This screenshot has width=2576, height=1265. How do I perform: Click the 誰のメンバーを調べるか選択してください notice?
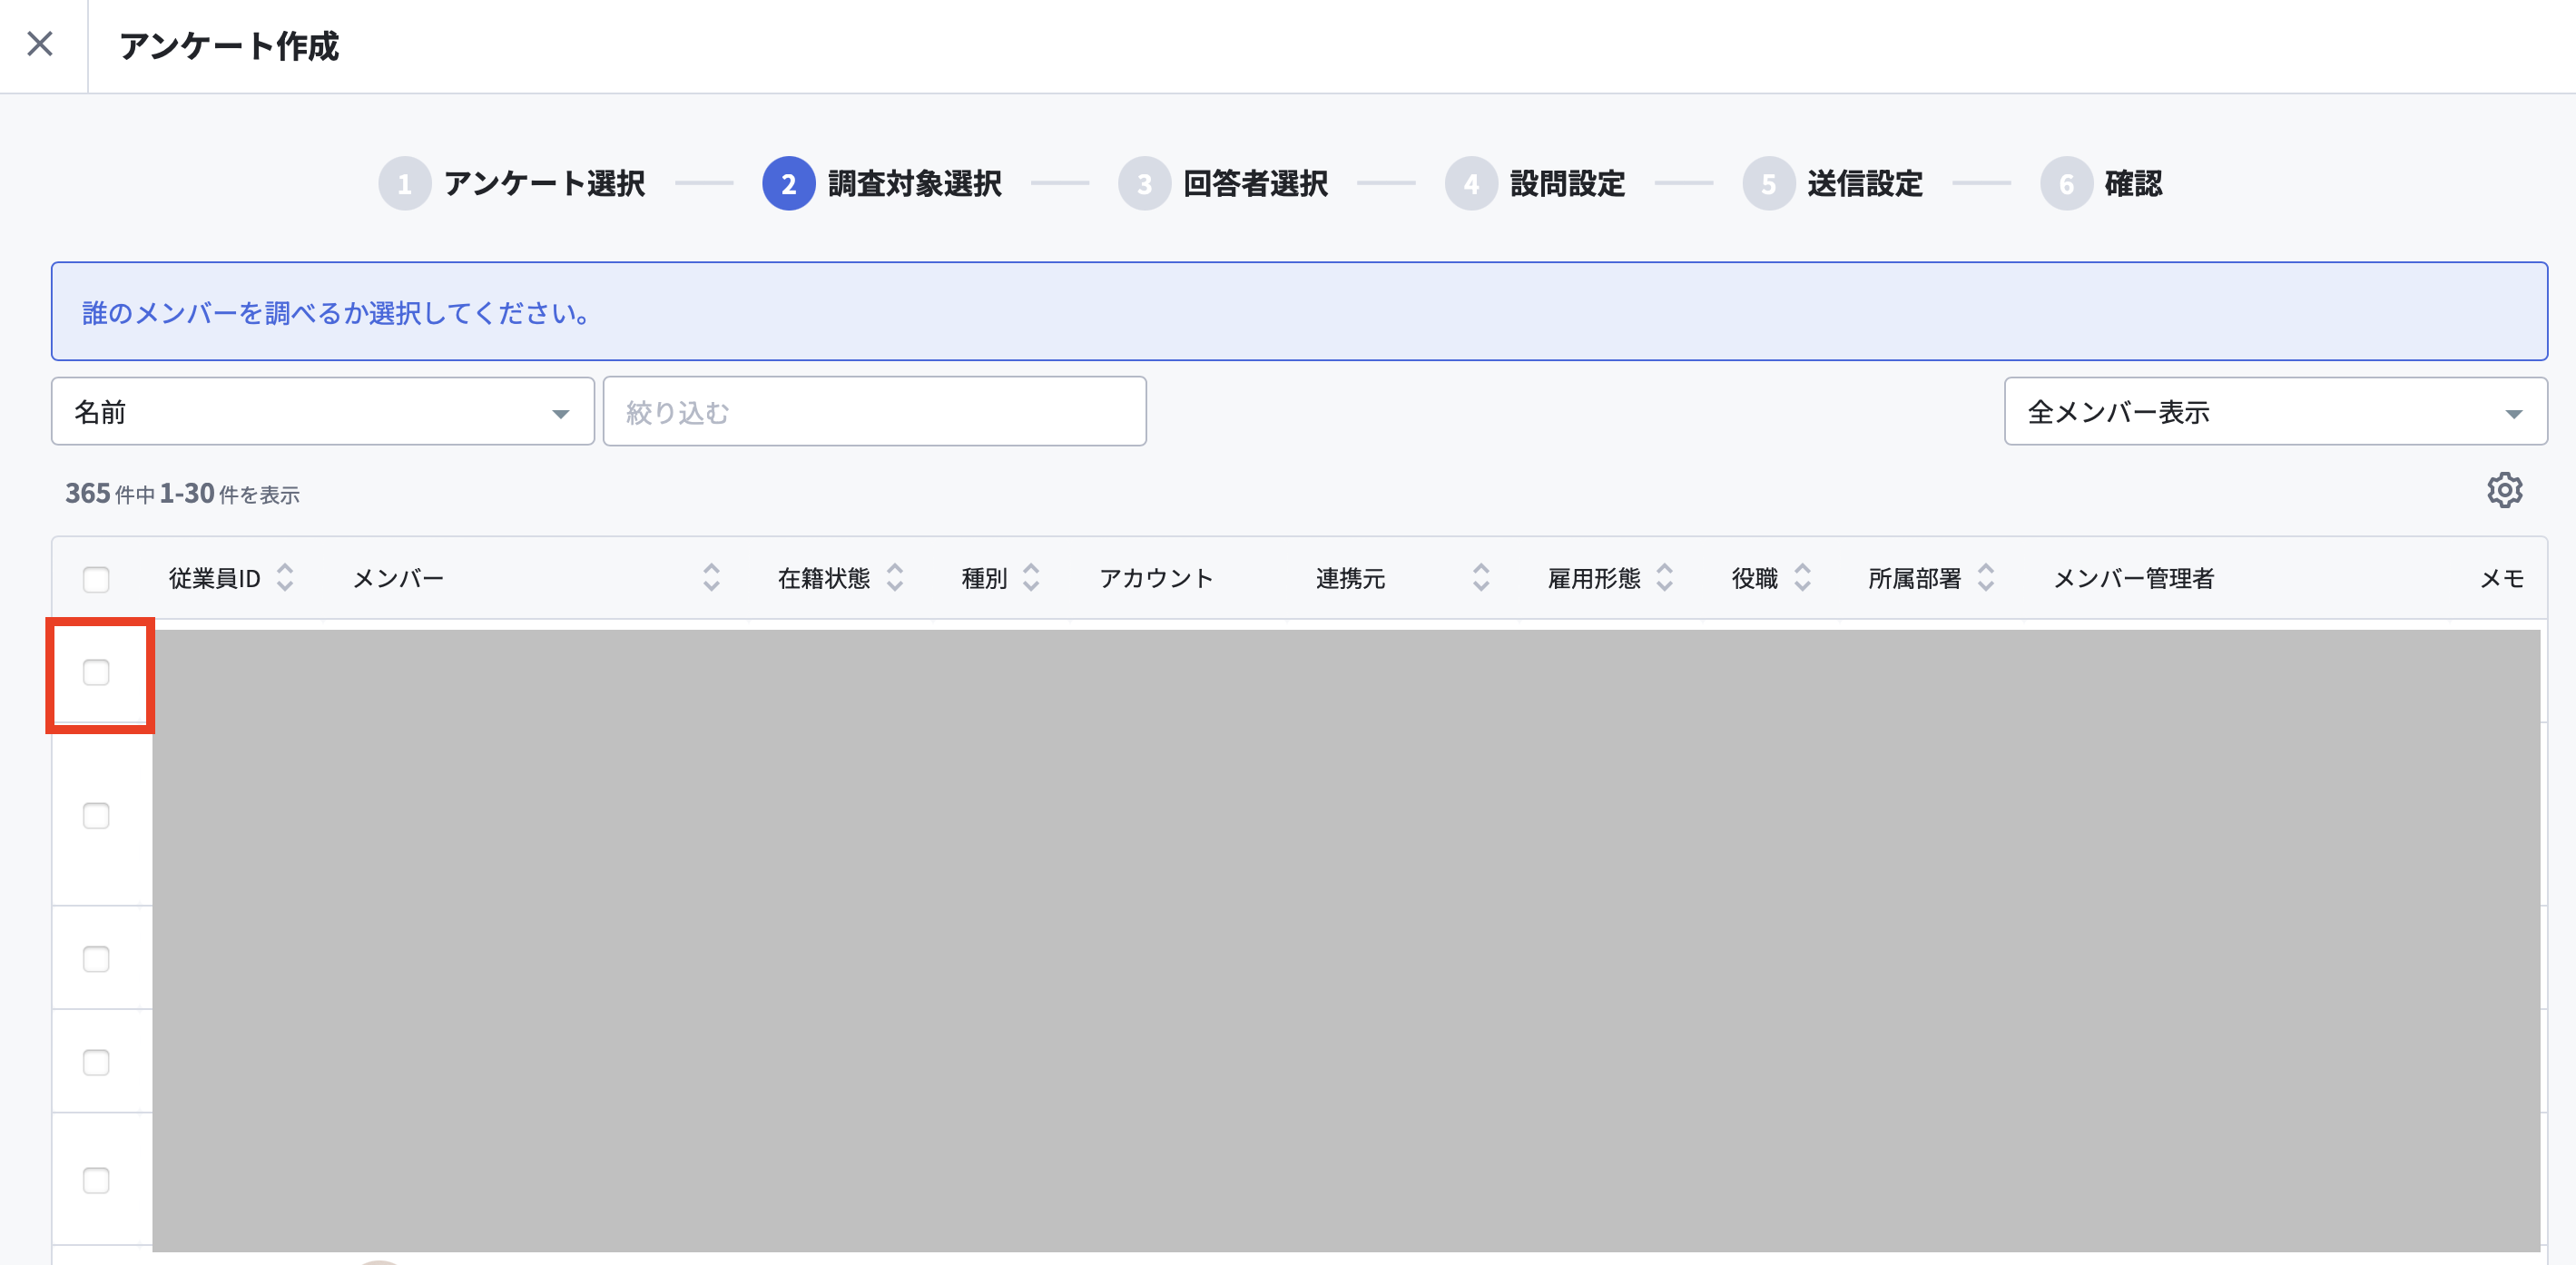coord(1299,311)
